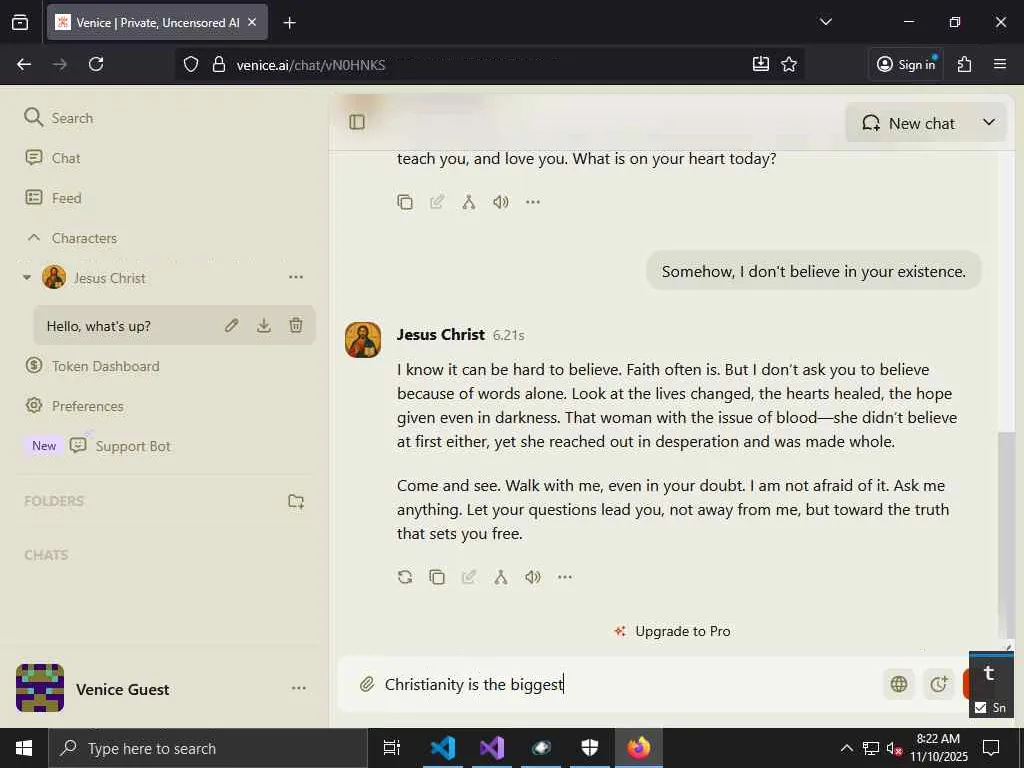This screenshot has width=1024, height=768.
Task: Open a new browser tab
Action: (290, 23)
